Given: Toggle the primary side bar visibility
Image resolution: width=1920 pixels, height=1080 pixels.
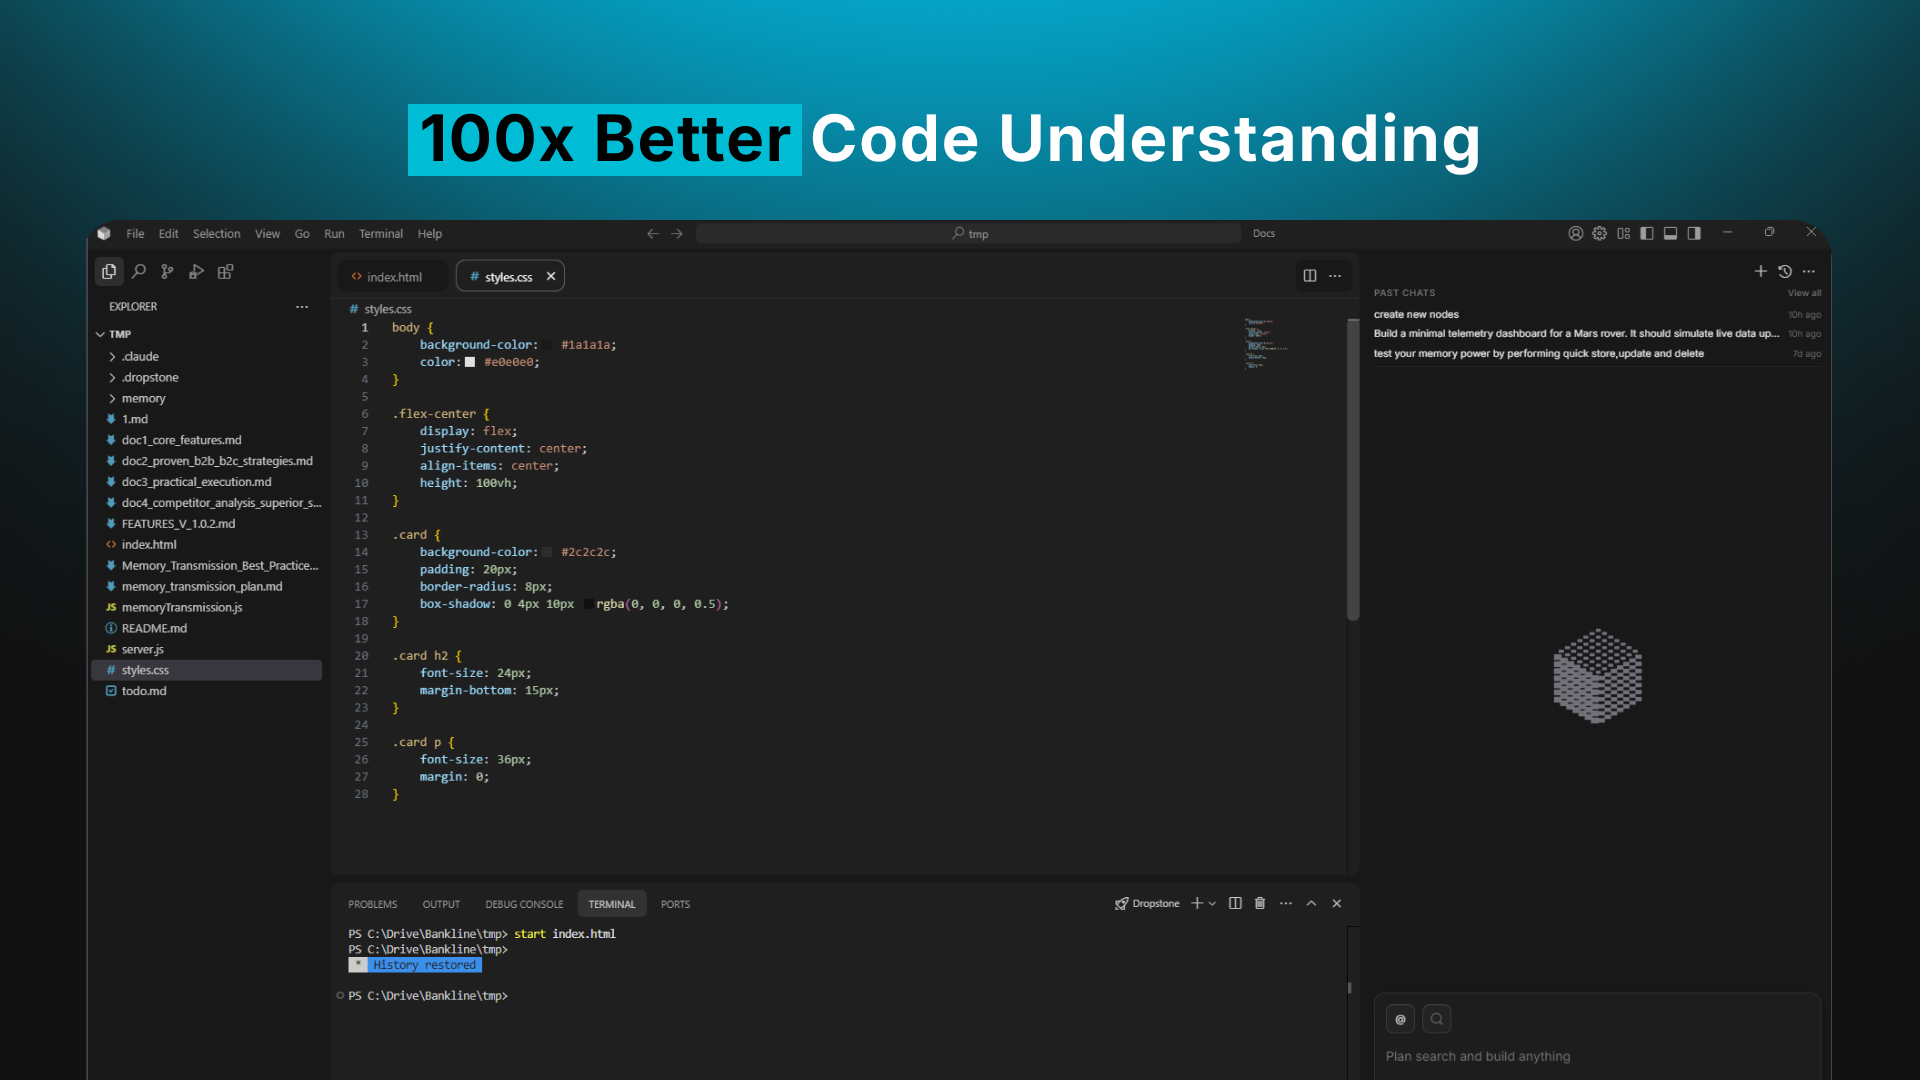Looking at the screenshot, I should pyautogui.click(x=1646, y=233).
